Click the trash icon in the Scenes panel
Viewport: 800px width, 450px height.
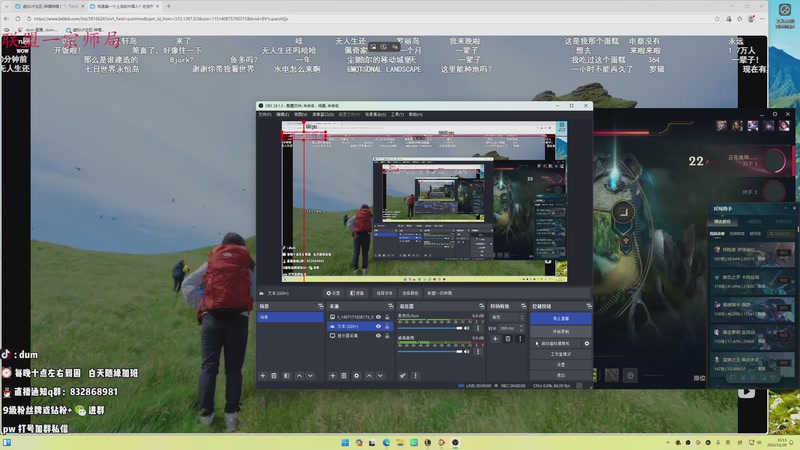pos(274,376)
